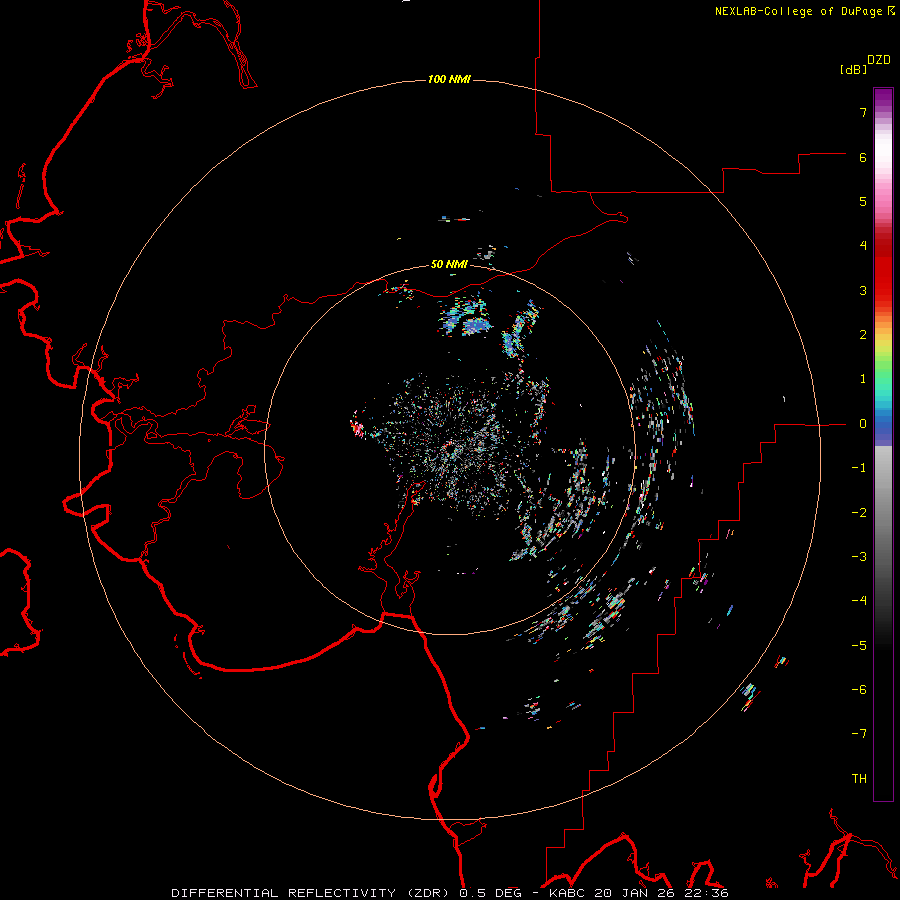Click the DZD product label above the color scale
This screenshot has height=900, width=900.
click(879, 60)
